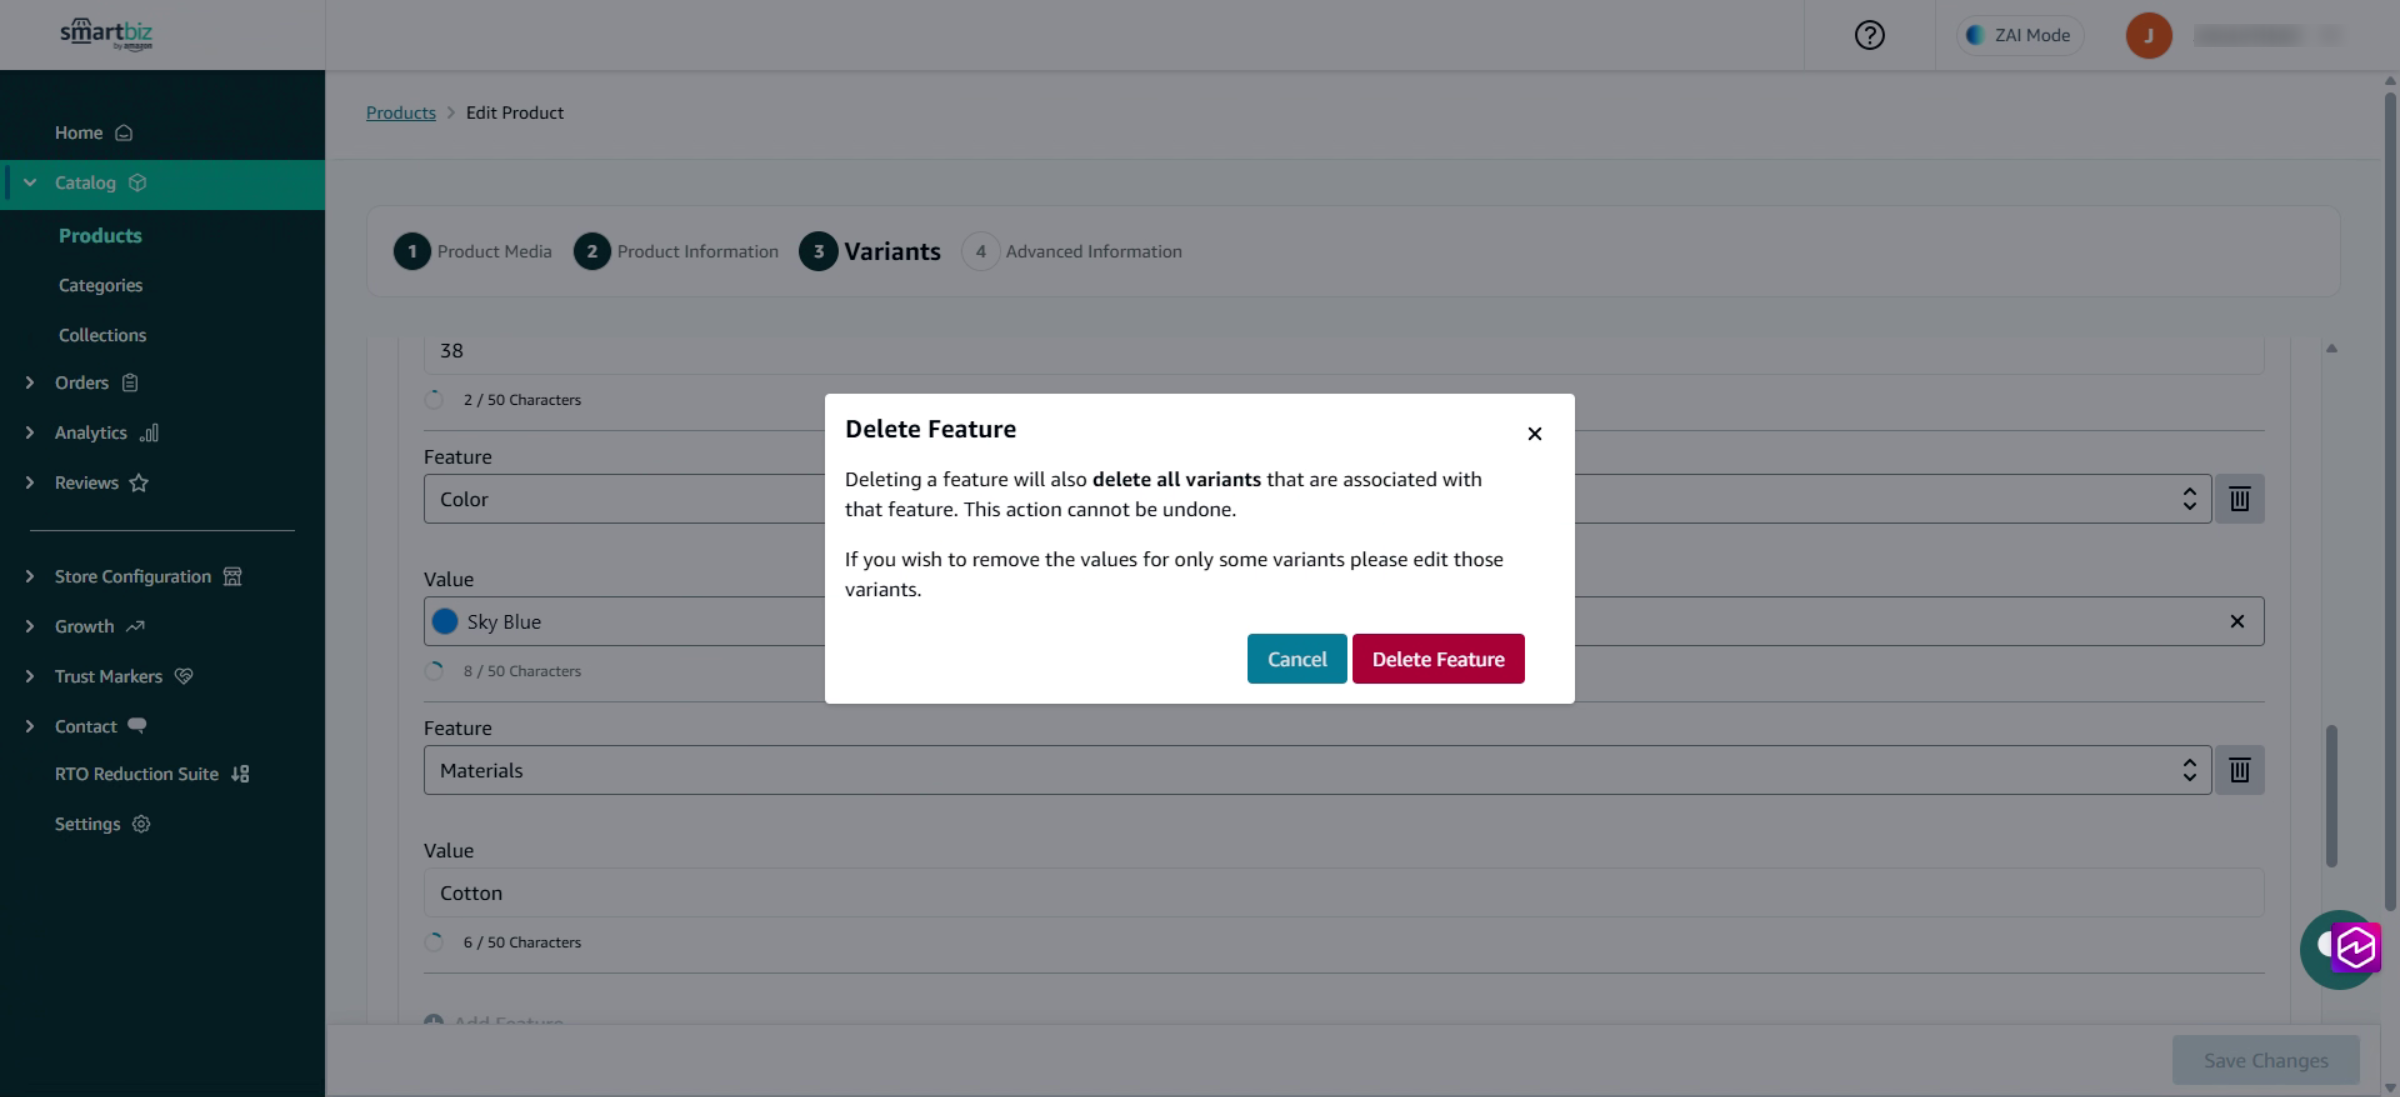The height and width of the screenshot is (1097, 2400).
Task: Click the Sky Blue color swatch
Action: pos(445,621)
